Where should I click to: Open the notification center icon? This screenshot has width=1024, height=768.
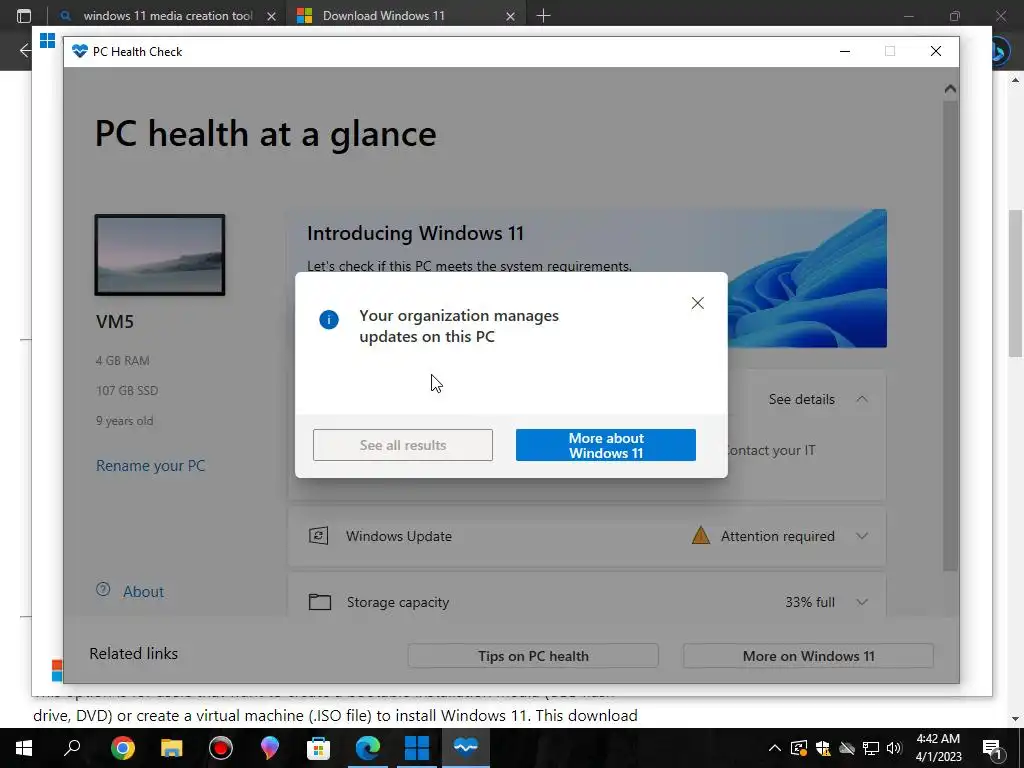coord(992,749)
